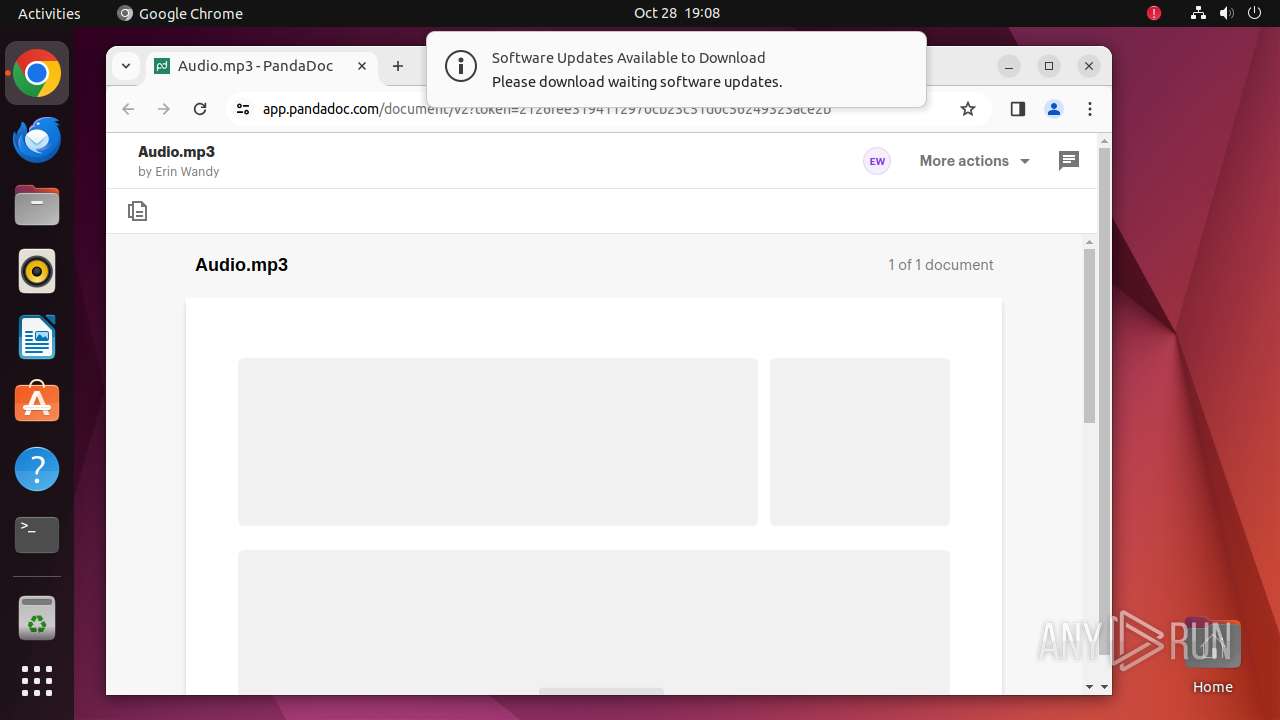Click the Audio.mp3 document heading

tap(241, 265)
